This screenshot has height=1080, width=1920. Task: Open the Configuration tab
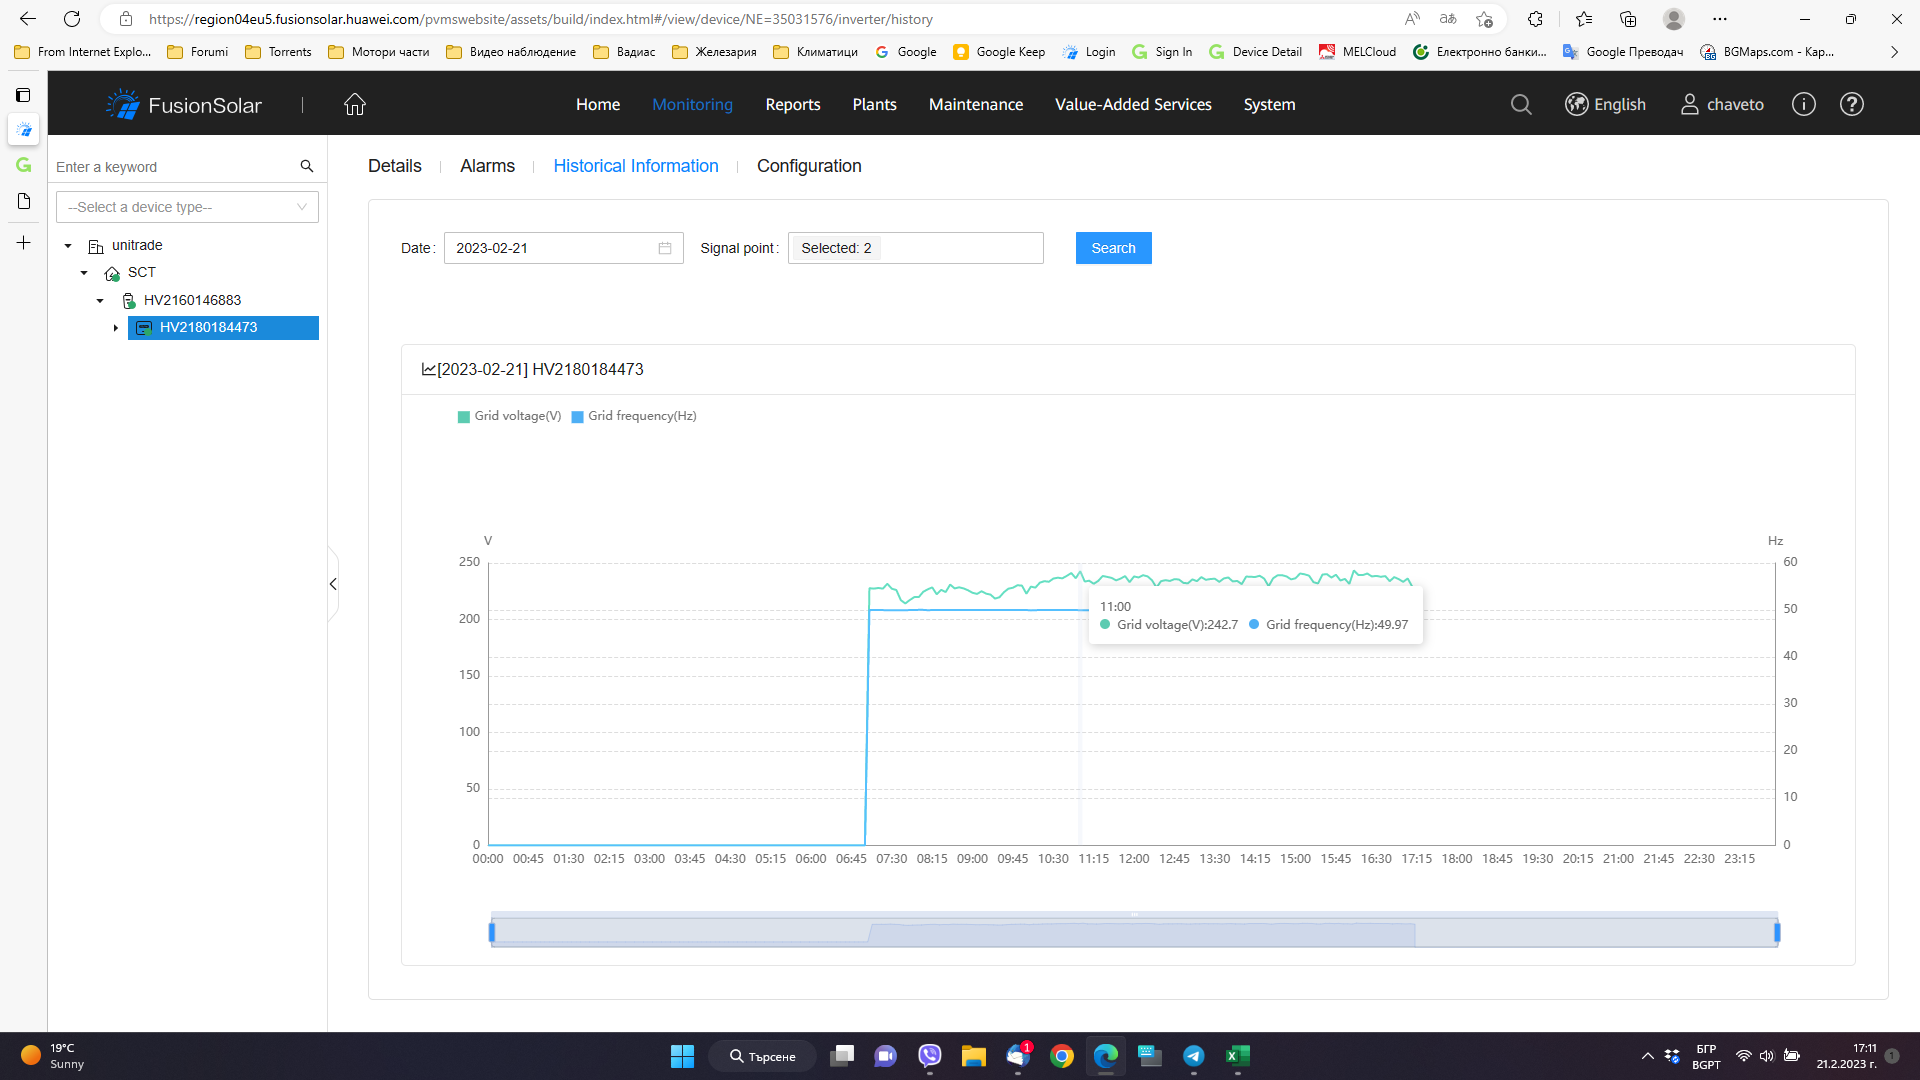pyautogui.click(x=808, y=166)
